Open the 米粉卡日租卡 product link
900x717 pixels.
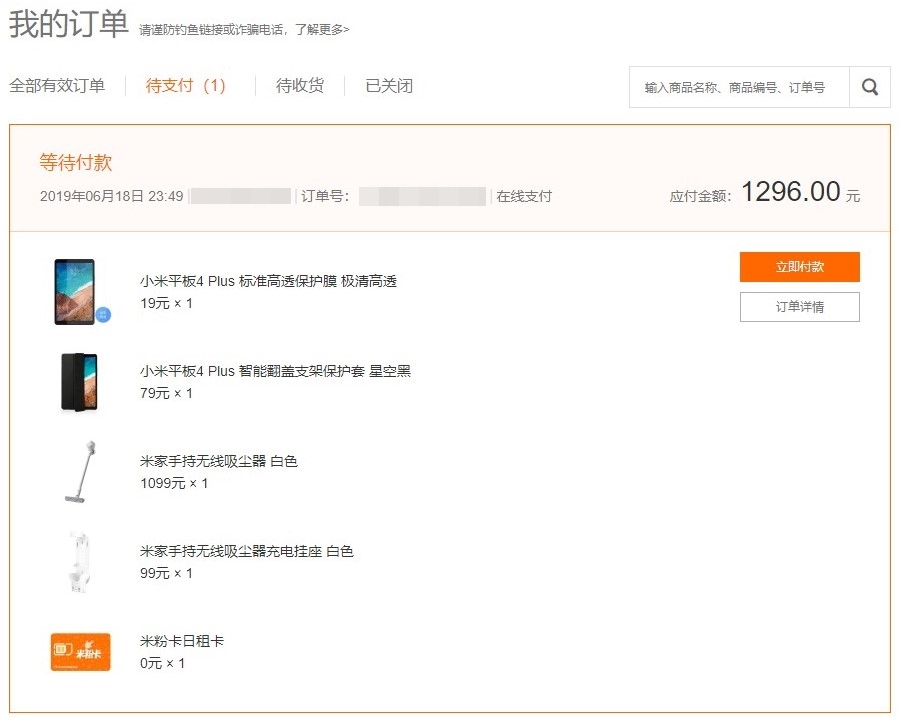(x=181, y=641)
